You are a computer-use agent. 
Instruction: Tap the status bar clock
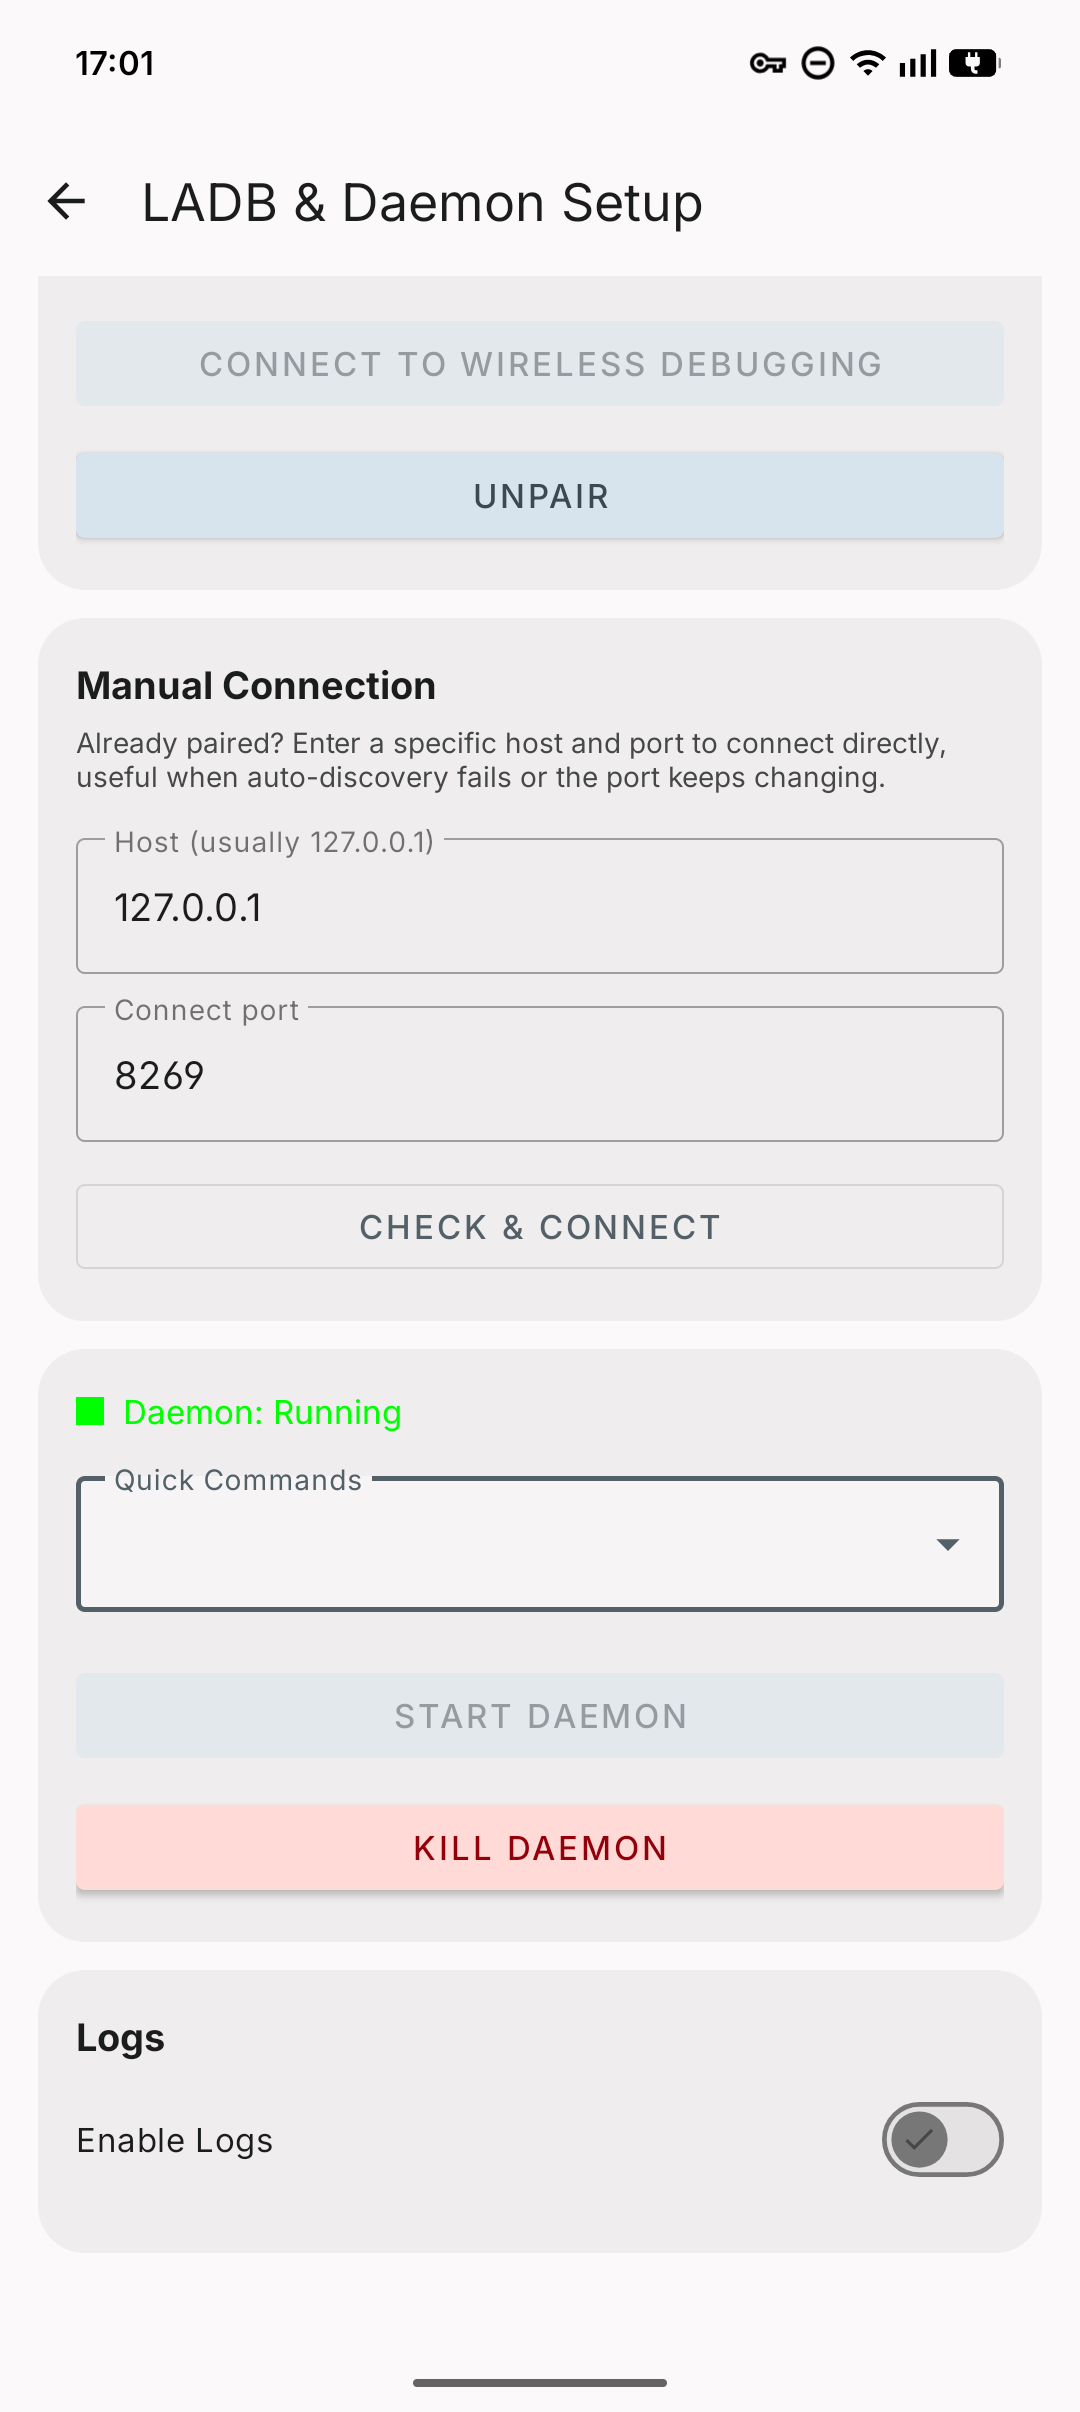point(115,63)
